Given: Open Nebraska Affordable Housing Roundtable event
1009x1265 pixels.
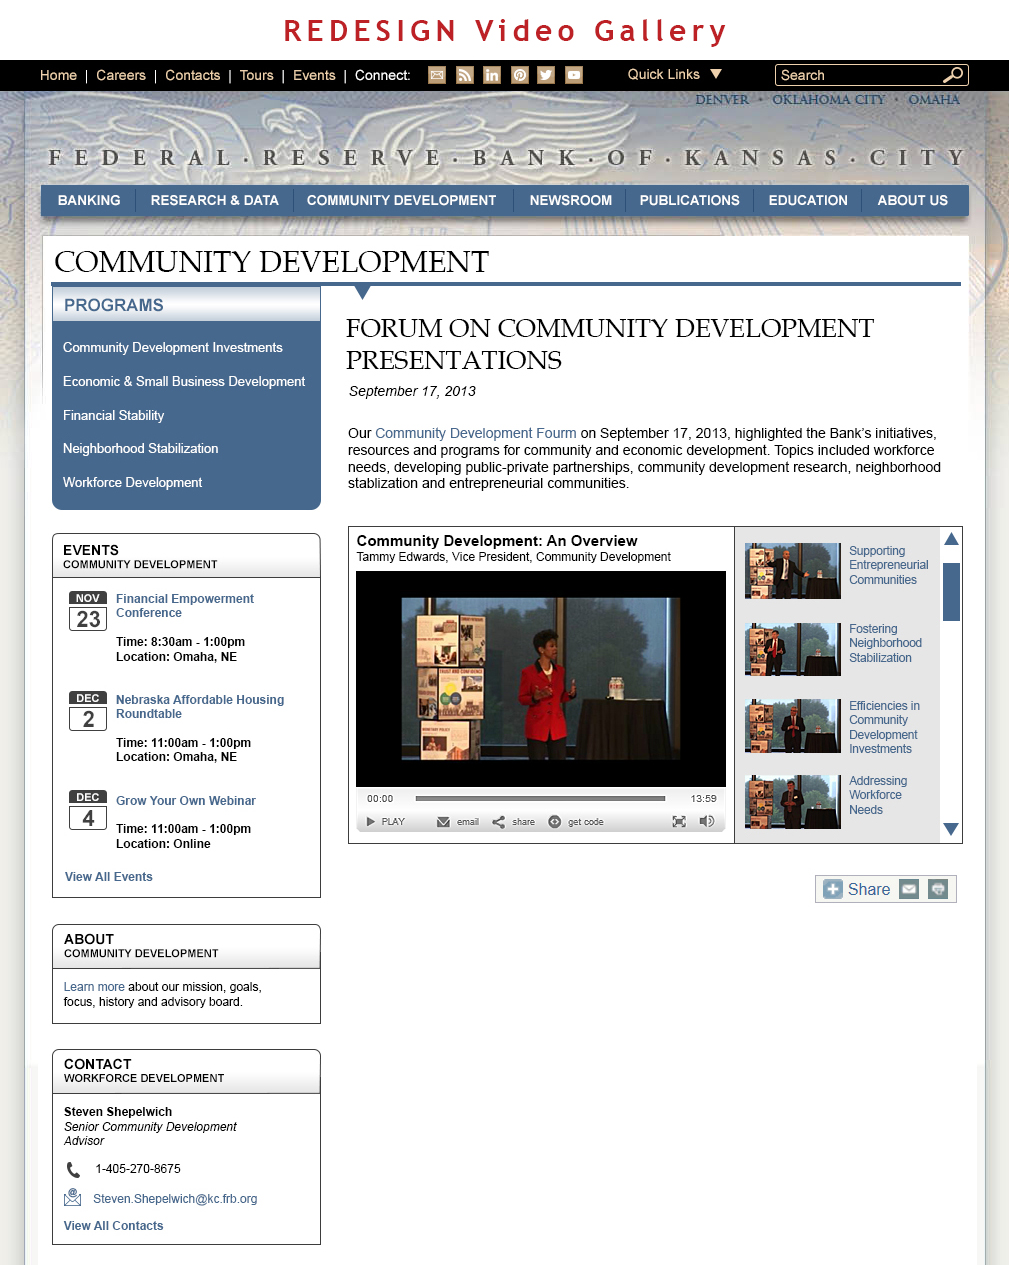Looking at the screenshot, I should coord(200,707).
